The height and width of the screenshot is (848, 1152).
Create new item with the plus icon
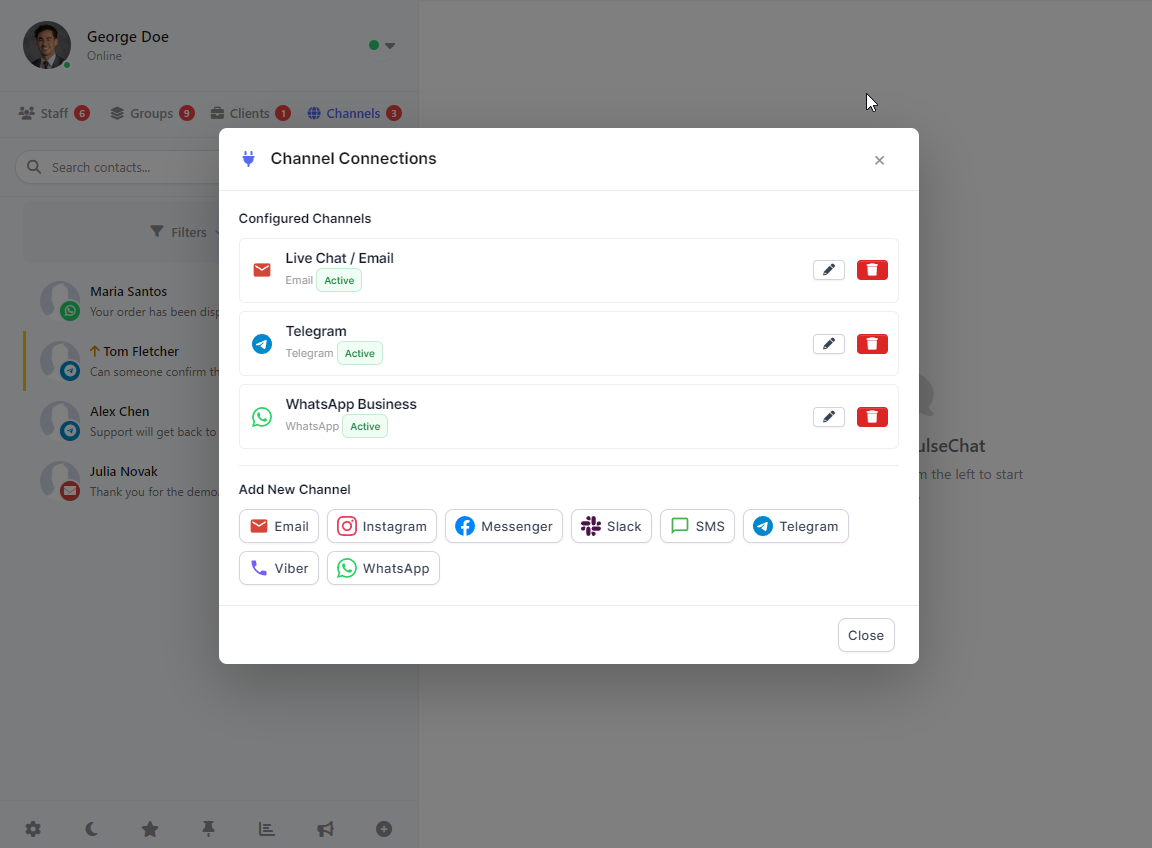384,829
